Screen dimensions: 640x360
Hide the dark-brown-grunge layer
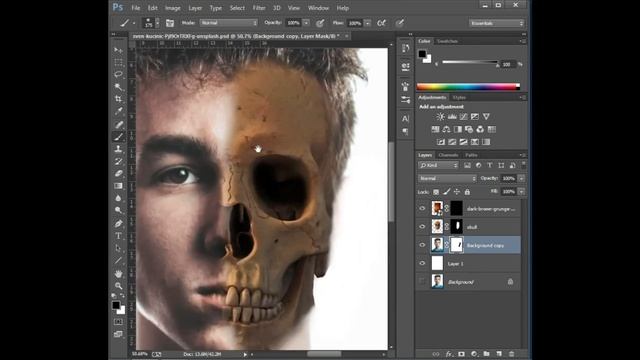click(422, 209)
